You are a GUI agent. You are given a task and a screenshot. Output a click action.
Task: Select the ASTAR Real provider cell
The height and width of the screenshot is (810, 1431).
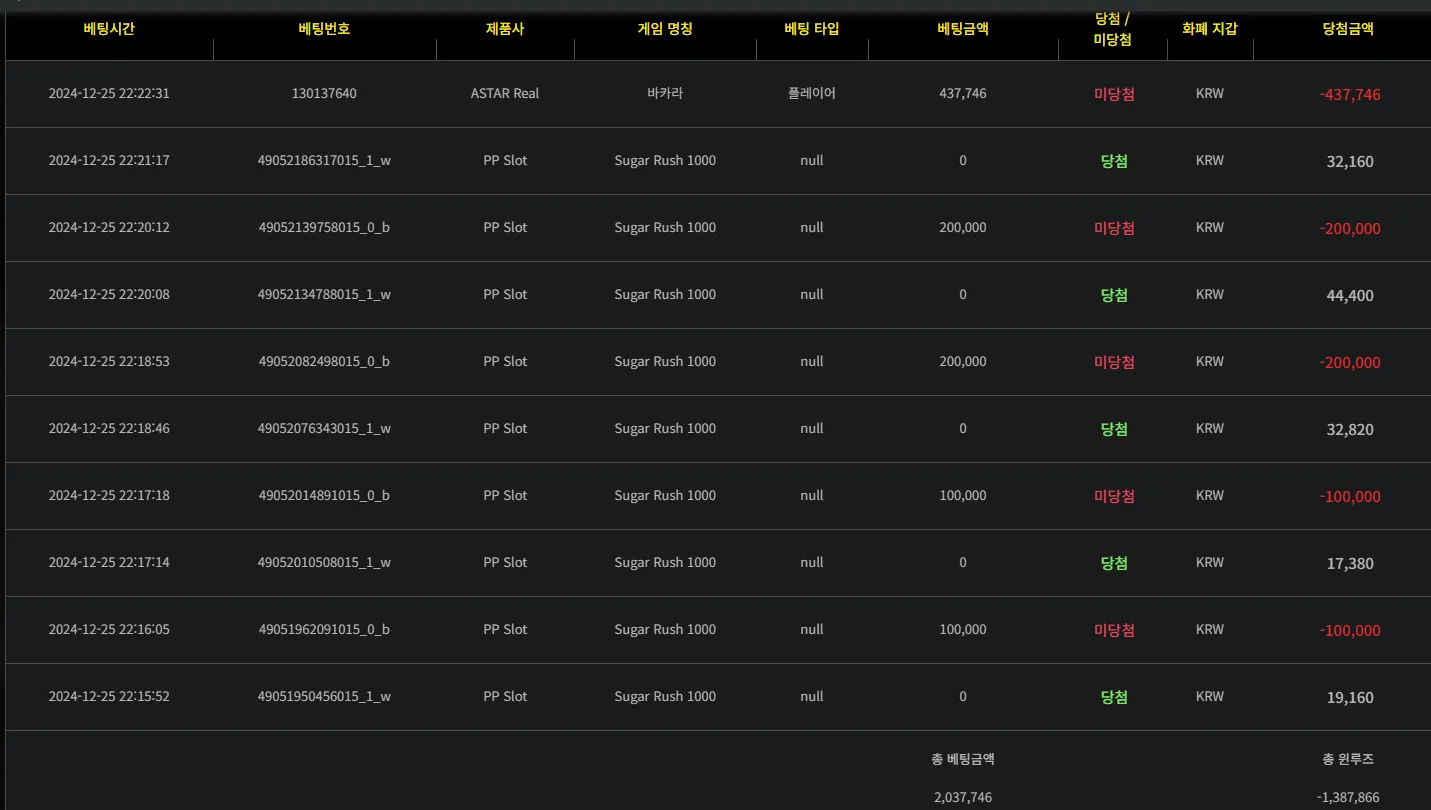505,93
